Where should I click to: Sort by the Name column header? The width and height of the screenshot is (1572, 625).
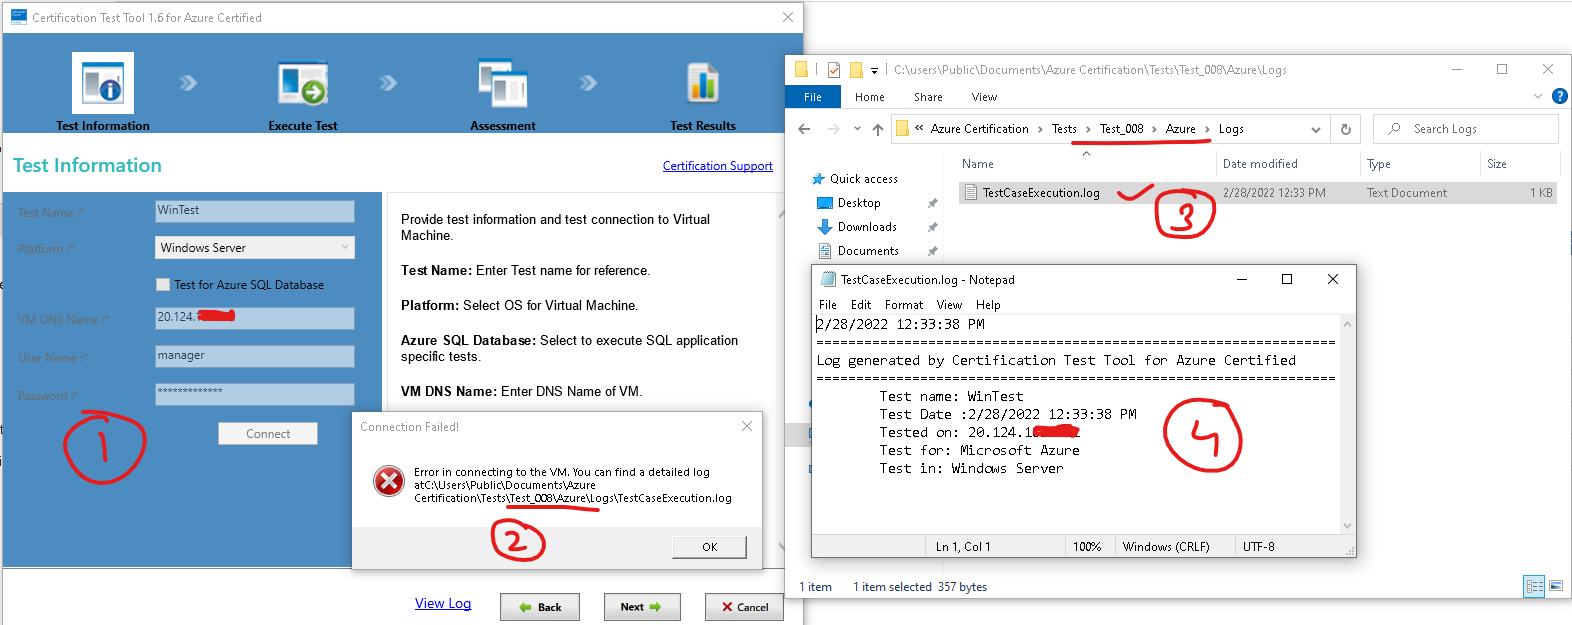point(1085,164)
